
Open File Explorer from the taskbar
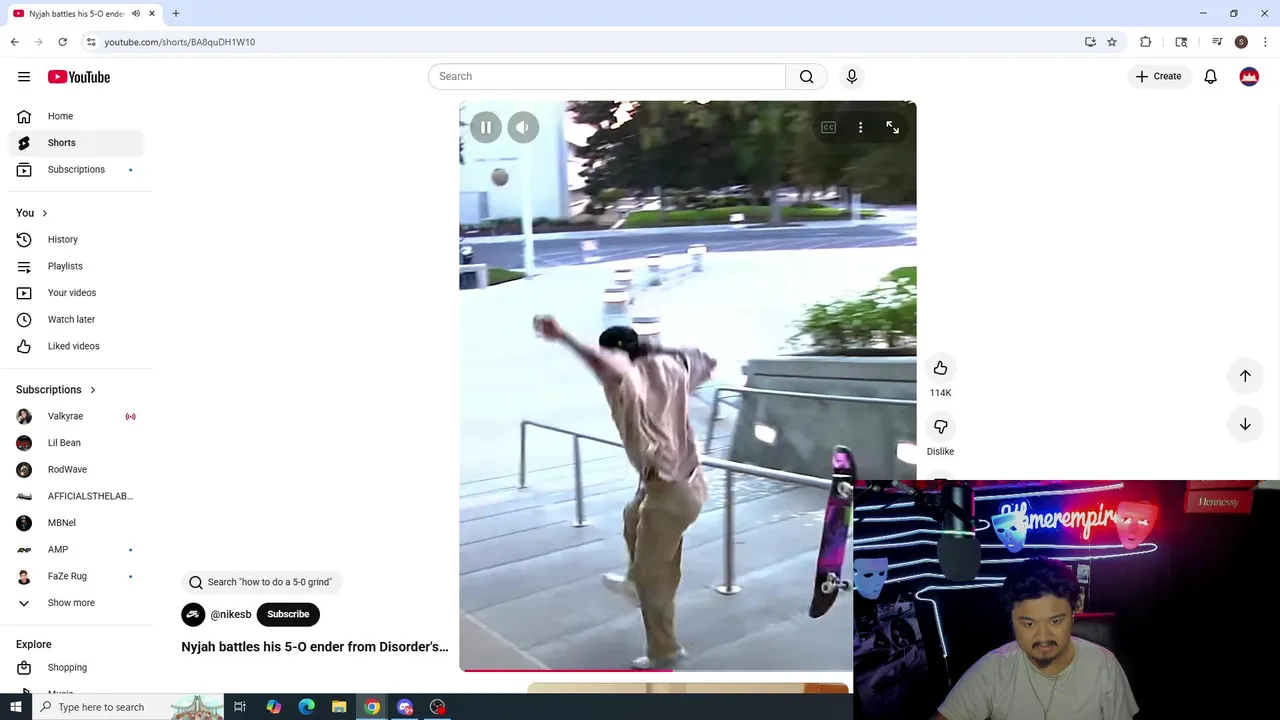pyautogui.click(x=339, y=707)
